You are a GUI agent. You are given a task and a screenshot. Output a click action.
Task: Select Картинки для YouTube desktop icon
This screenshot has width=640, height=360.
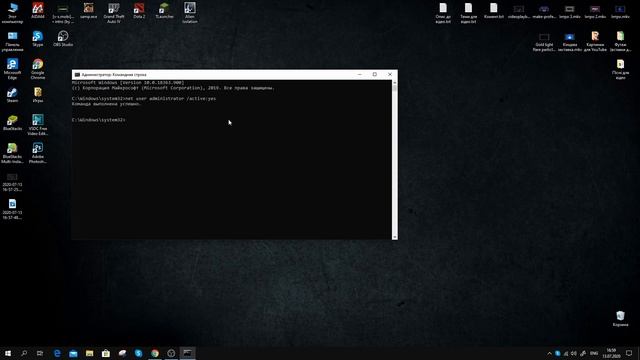(x=595, y=41)
